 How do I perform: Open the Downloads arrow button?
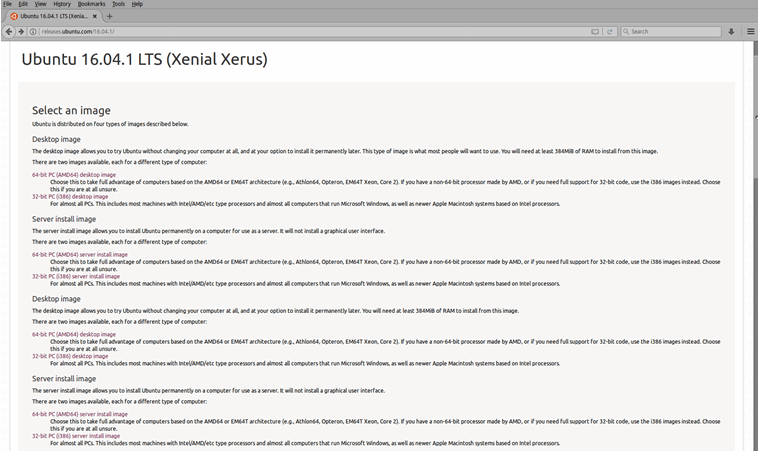(x=731, y=31)
